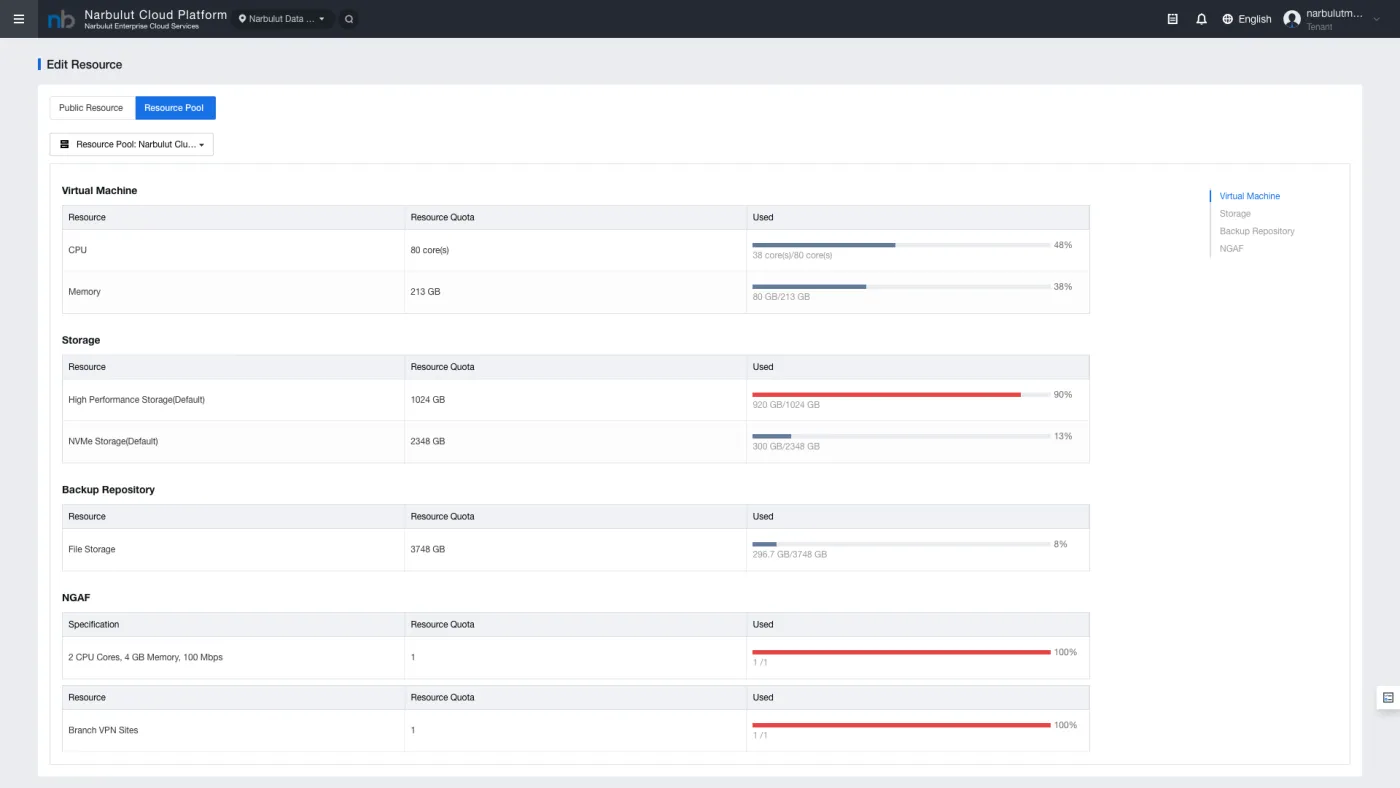
Task: Click the '296.7 GB/3748 GB' usage text
Action: (790, 554)
